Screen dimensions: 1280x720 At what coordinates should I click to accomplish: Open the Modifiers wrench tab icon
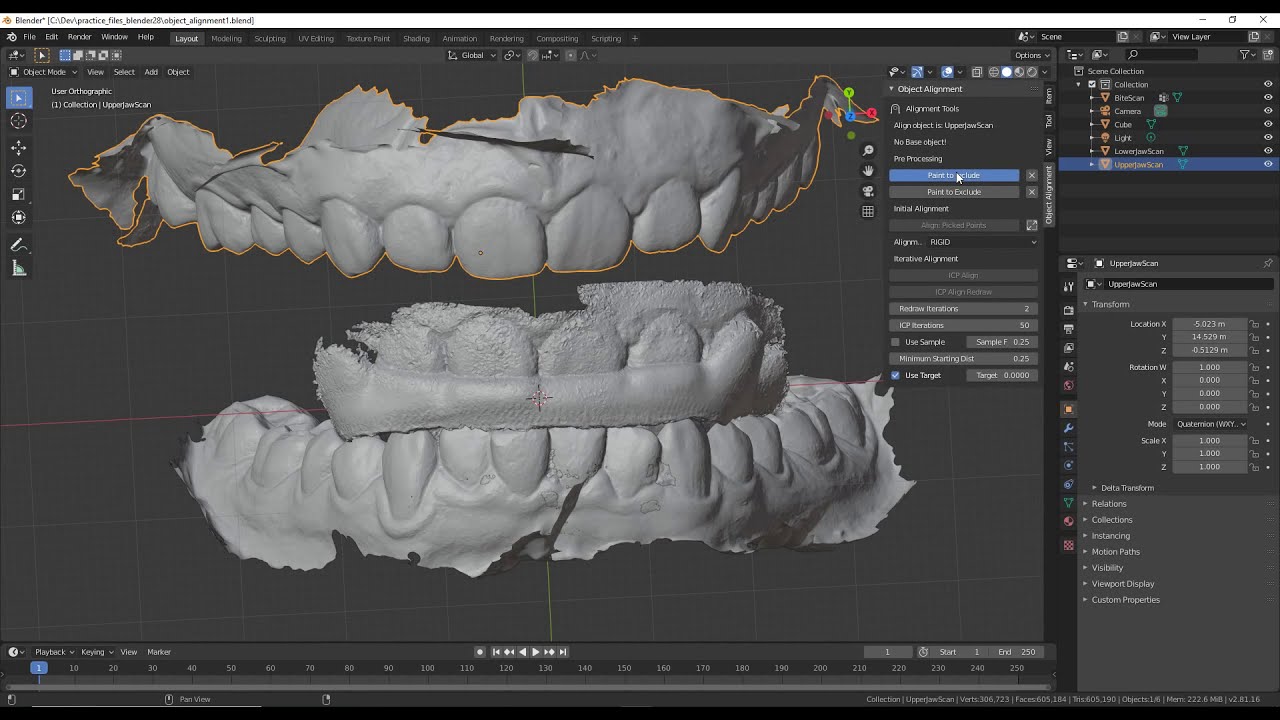(1068, 428)
